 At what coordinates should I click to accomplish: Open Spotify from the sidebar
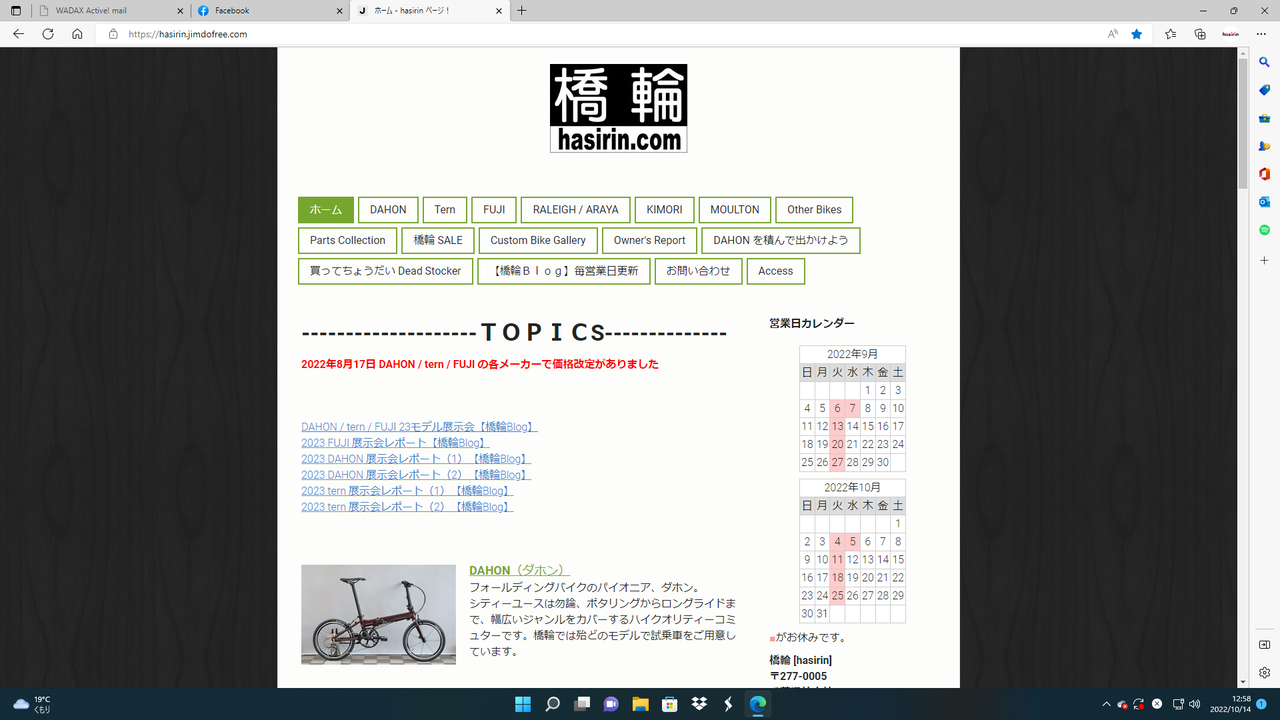coord(1264,230)
